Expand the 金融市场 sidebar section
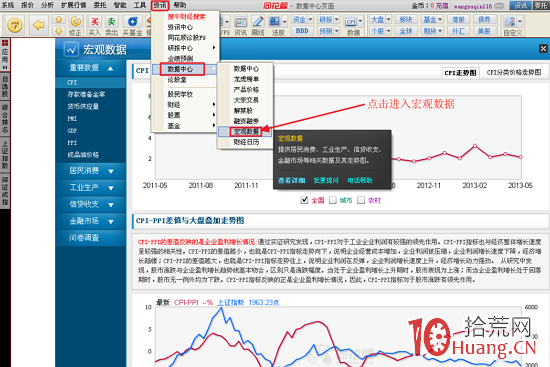The image size is (550, 367). coord(111,222)
